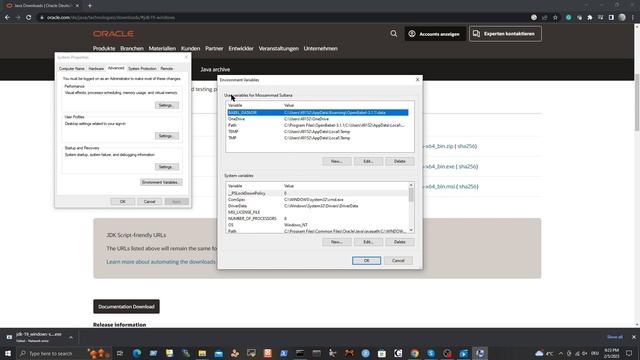Image resolution: width=640 pixels, height=360 pixels.
Task: Select the TMP user variable row
Action: pos(318,138)
